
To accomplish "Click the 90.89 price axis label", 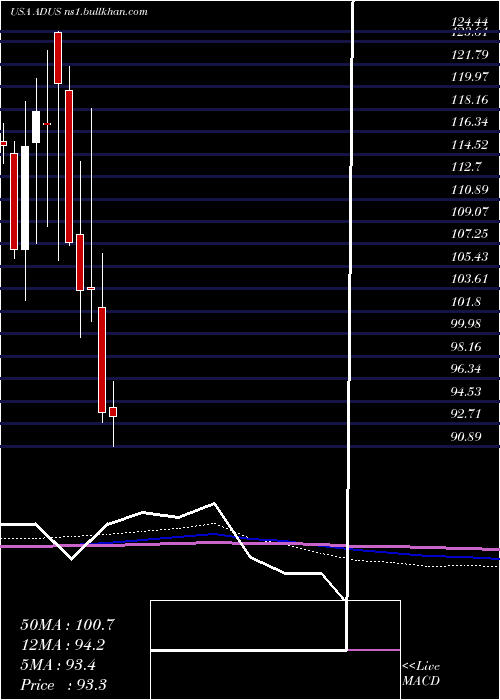I will [x=467, y=436].
